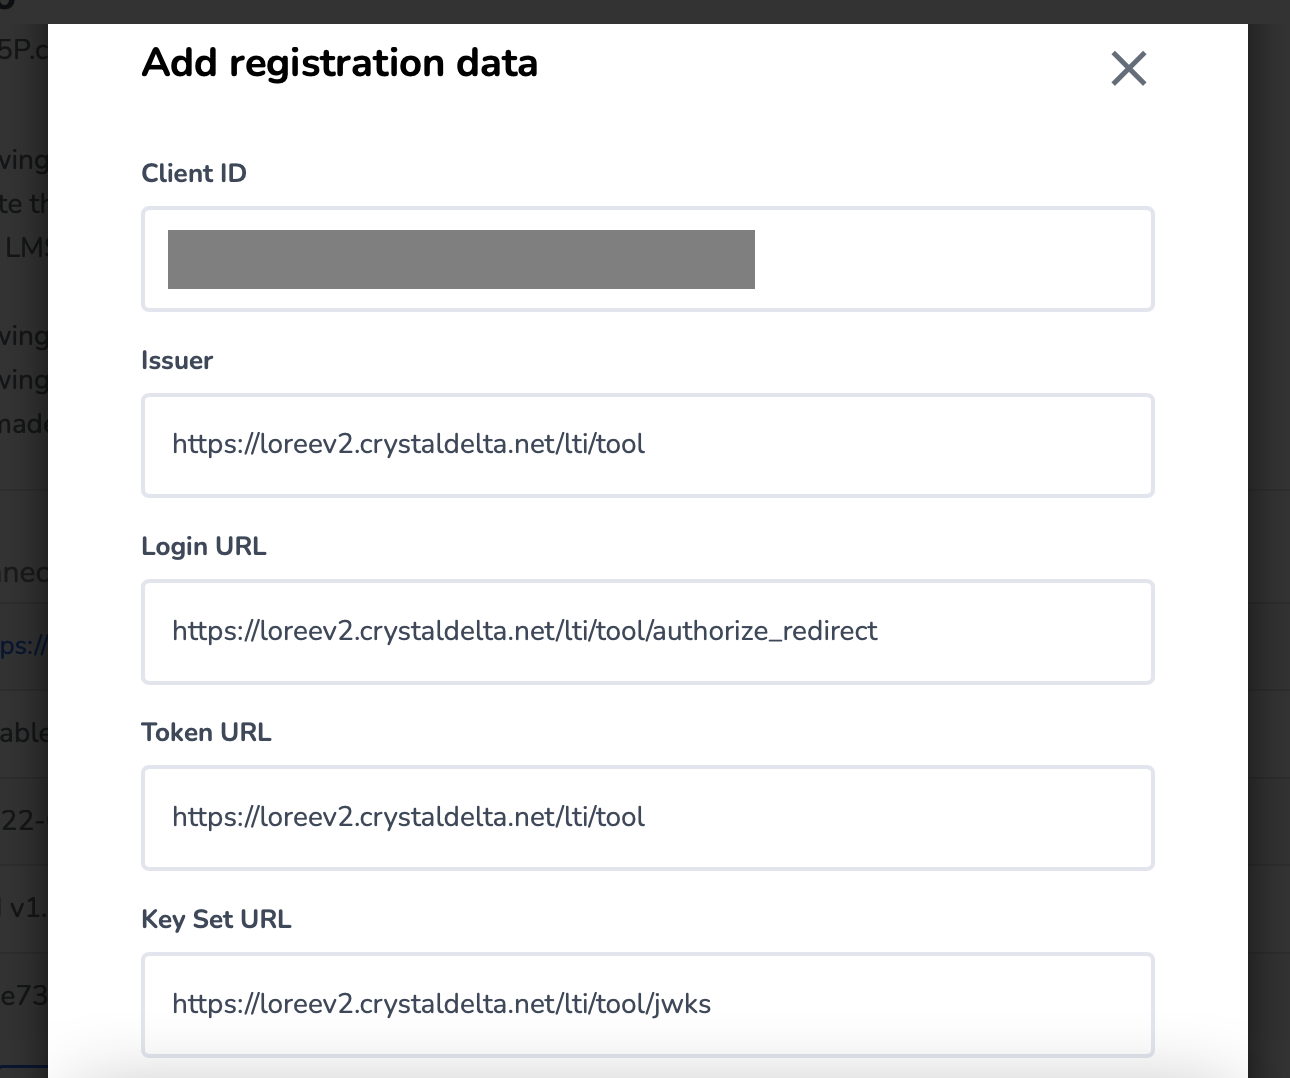The height and width of the screenshot is (1078, 1290).
Task: Click the Token URL lti/tool text
Action: pyautogui.click(x=408, y=817)
